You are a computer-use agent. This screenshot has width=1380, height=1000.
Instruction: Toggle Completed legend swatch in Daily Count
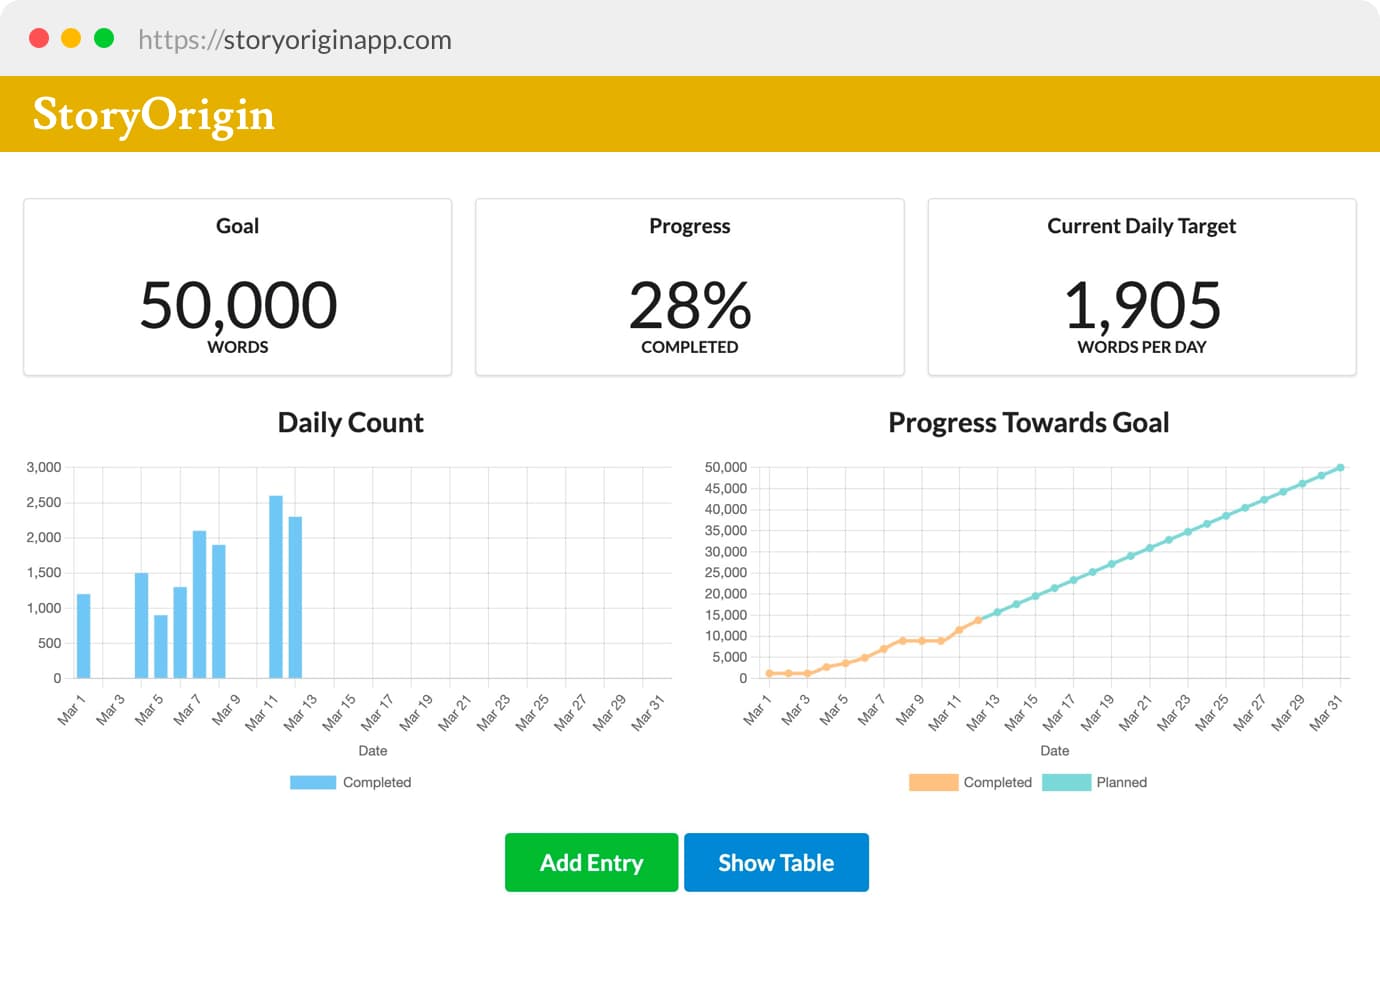(x=313, y=782)
